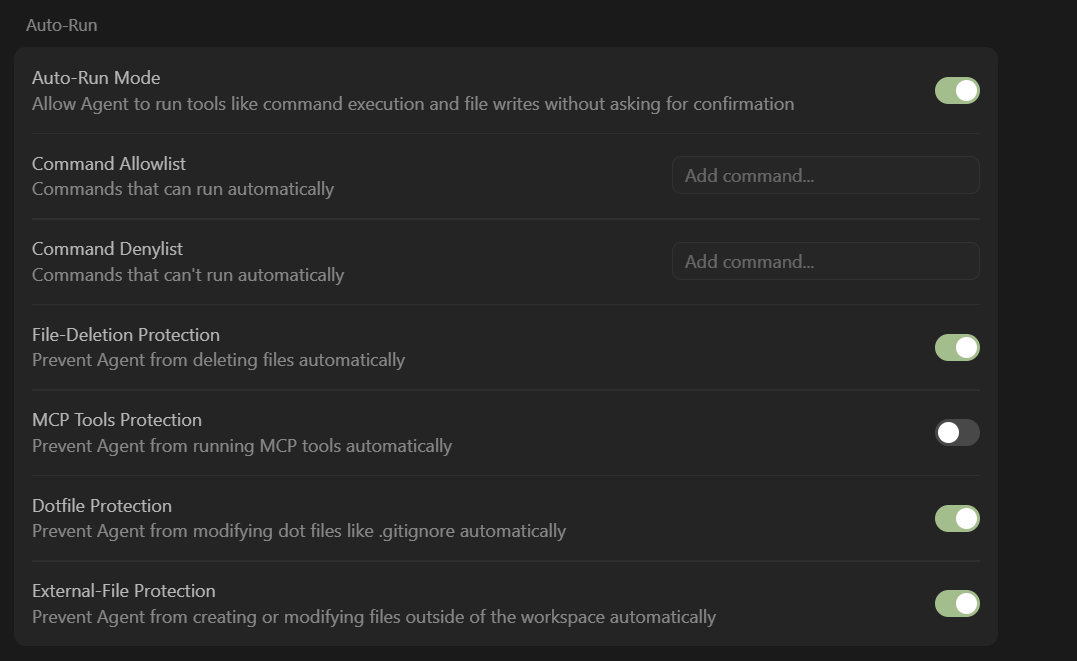Select the Auto-Run Mode setting title

click(96, 78)
